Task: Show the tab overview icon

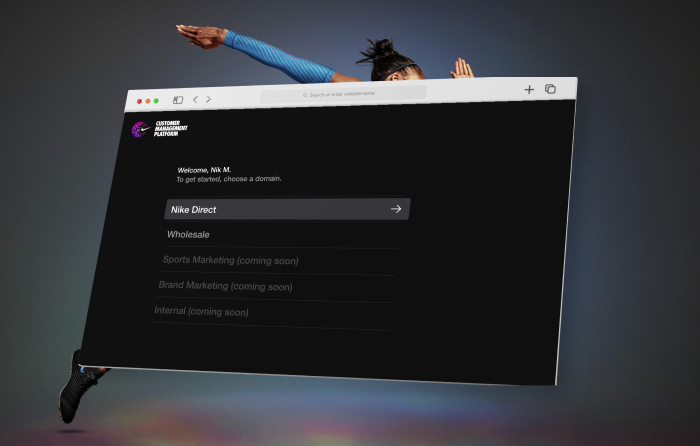Action: [550, 89]
